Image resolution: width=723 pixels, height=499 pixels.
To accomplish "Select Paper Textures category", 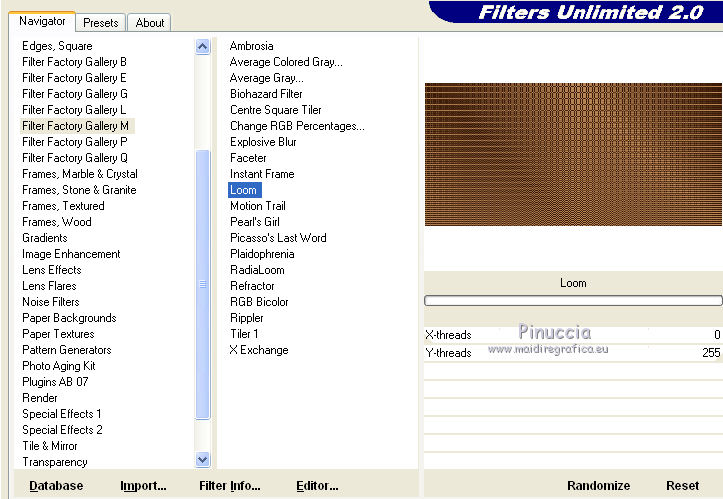I will (58, 334).
